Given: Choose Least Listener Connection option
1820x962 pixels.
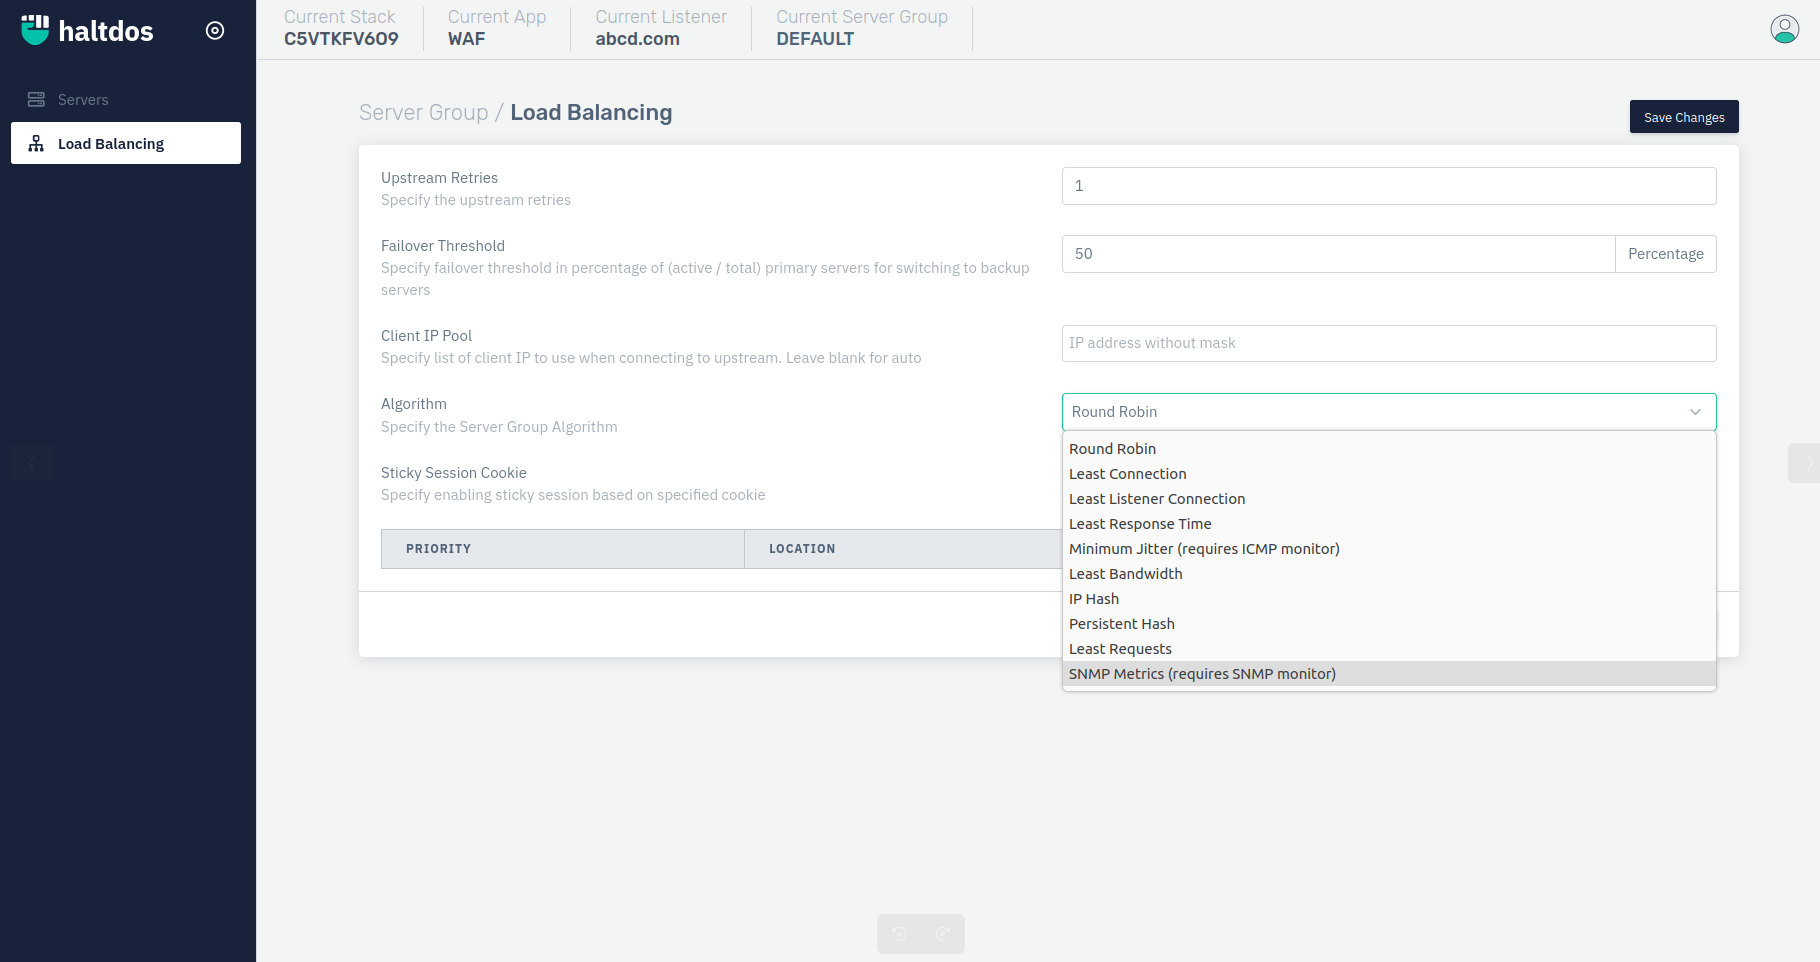Looking at the screenshot, I should click(1389, 499).
